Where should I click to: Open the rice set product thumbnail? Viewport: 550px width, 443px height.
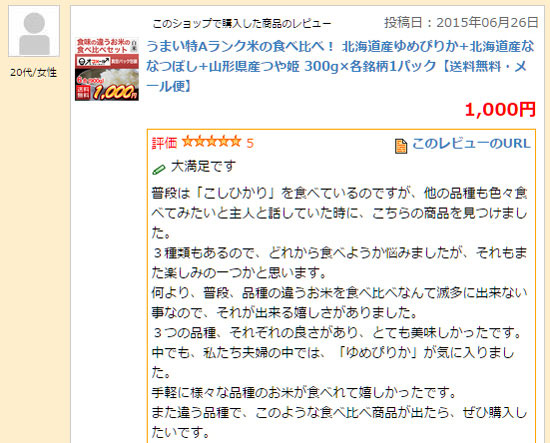click(x=107, y=69)
